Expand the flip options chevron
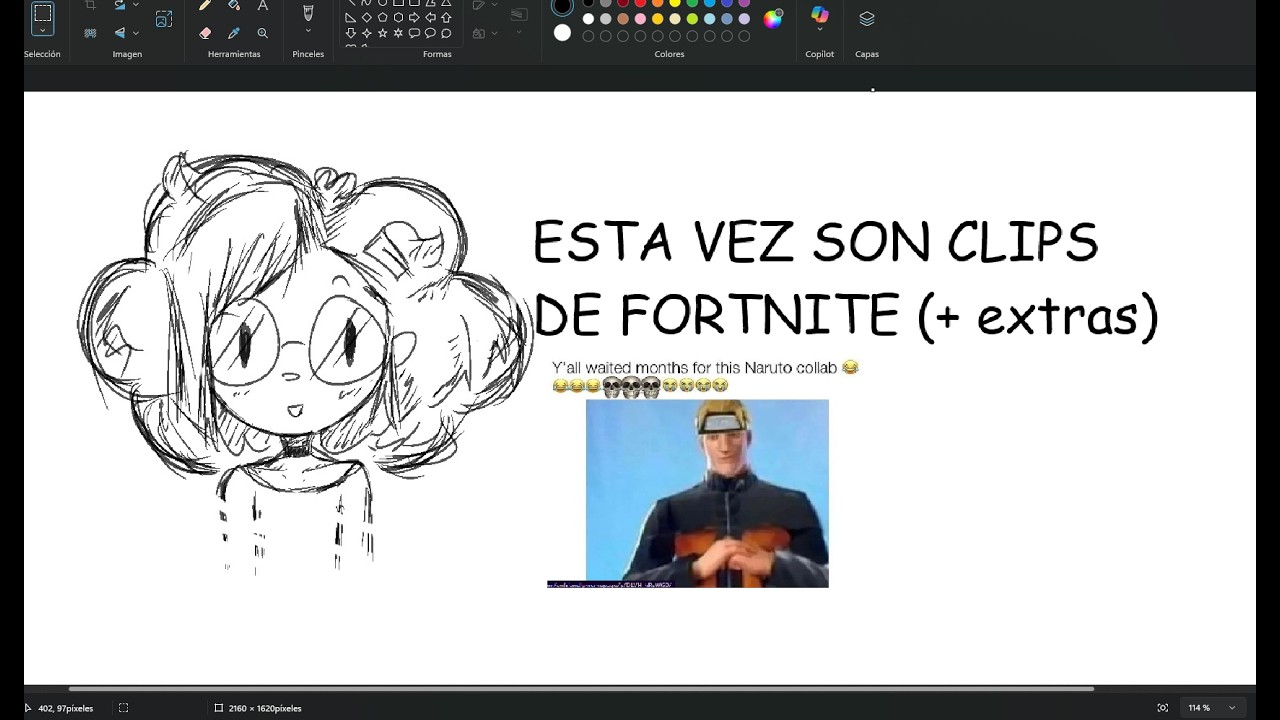The height and width of the screenshot is (720, 1280). (136, 33)
